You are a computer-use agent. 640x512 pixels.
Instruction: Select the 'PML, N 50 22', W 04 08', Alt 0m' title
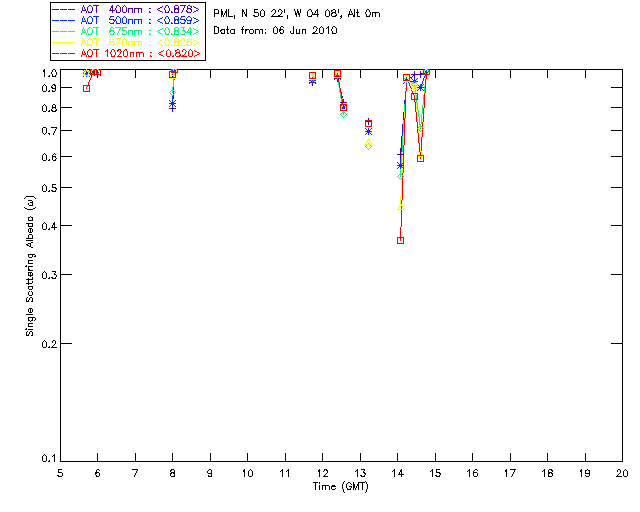297,14
